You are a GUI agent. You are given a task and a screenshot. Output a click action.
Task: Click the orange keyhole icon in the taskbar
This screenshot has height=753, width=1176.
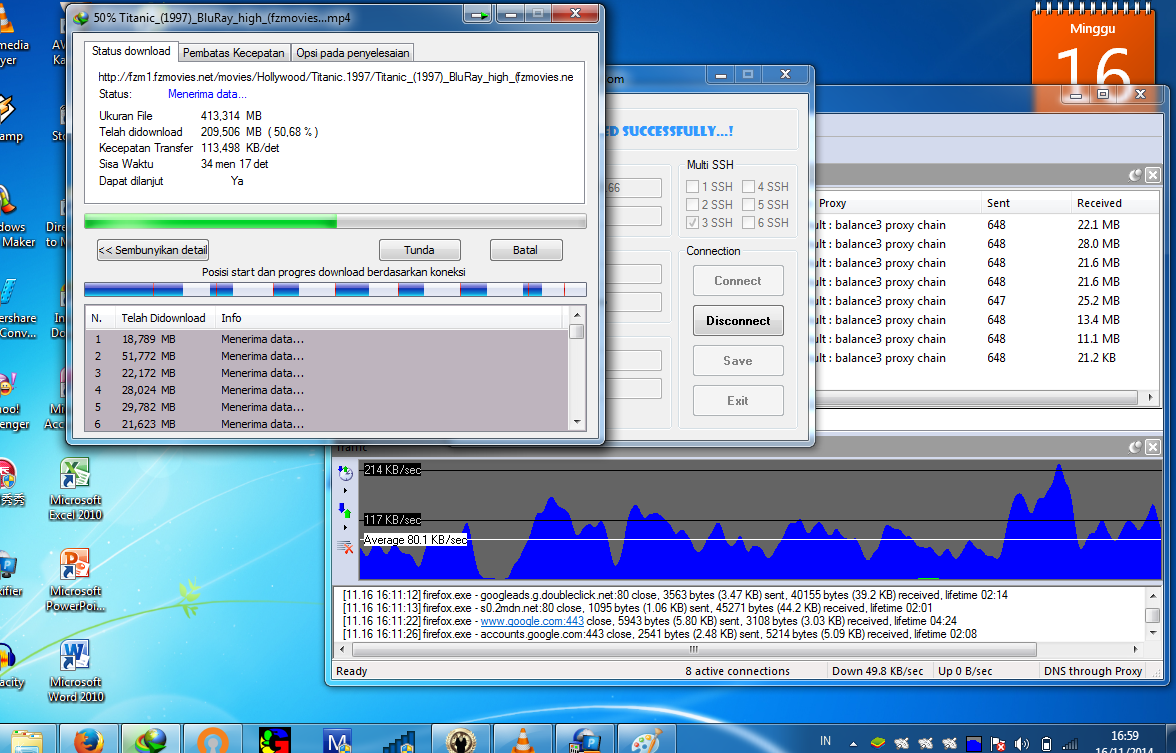[x=213, y=741]
